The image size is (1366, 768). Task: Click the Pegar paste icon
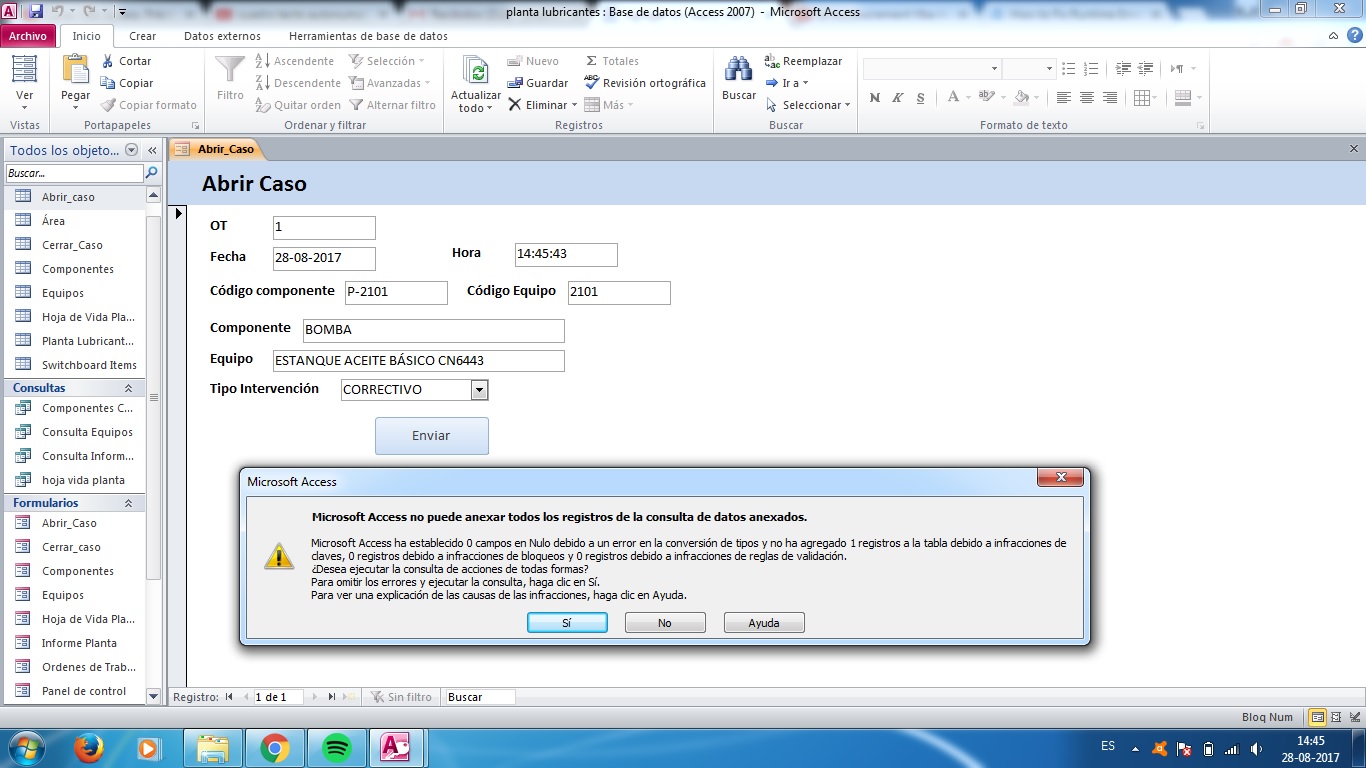pyautogui.click(x=76, y=69)
